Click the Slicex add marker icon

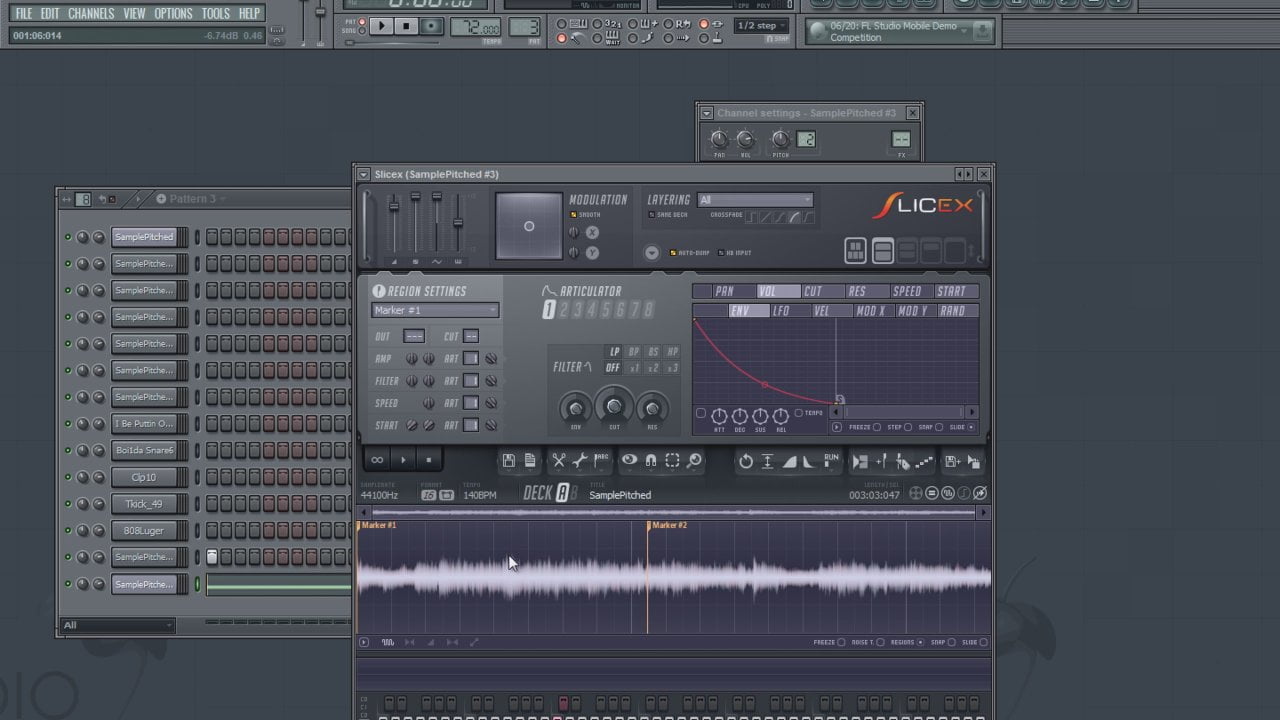coord(881,461)
